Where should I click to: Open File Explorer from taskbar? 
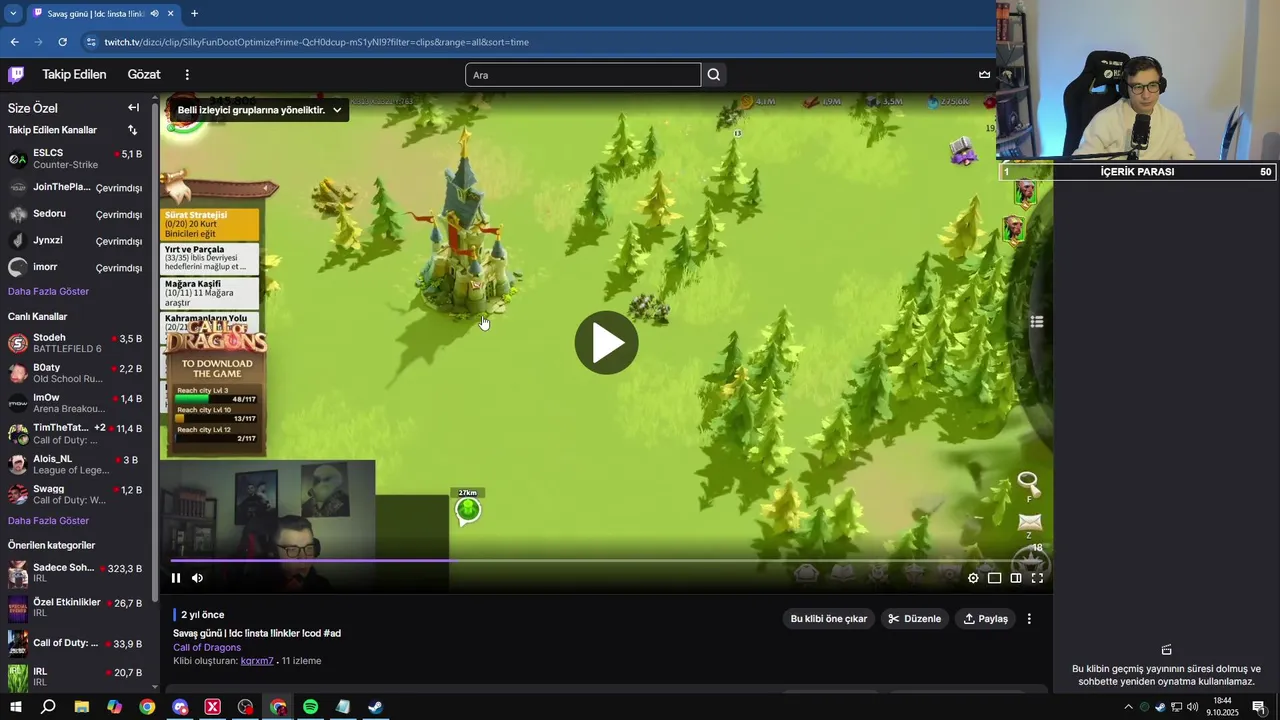pyautogui.click(x=81, y=707)
